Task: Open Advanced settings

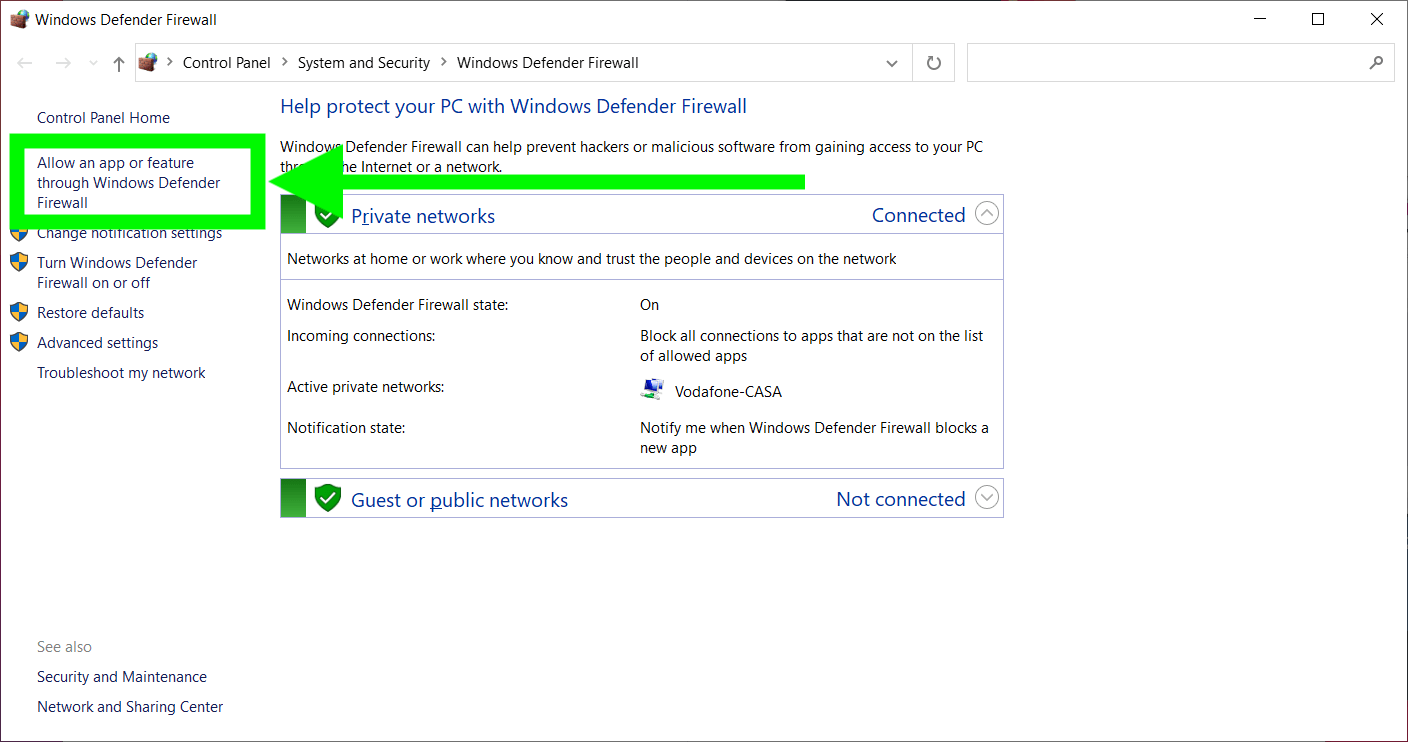Action: (97, 342)
